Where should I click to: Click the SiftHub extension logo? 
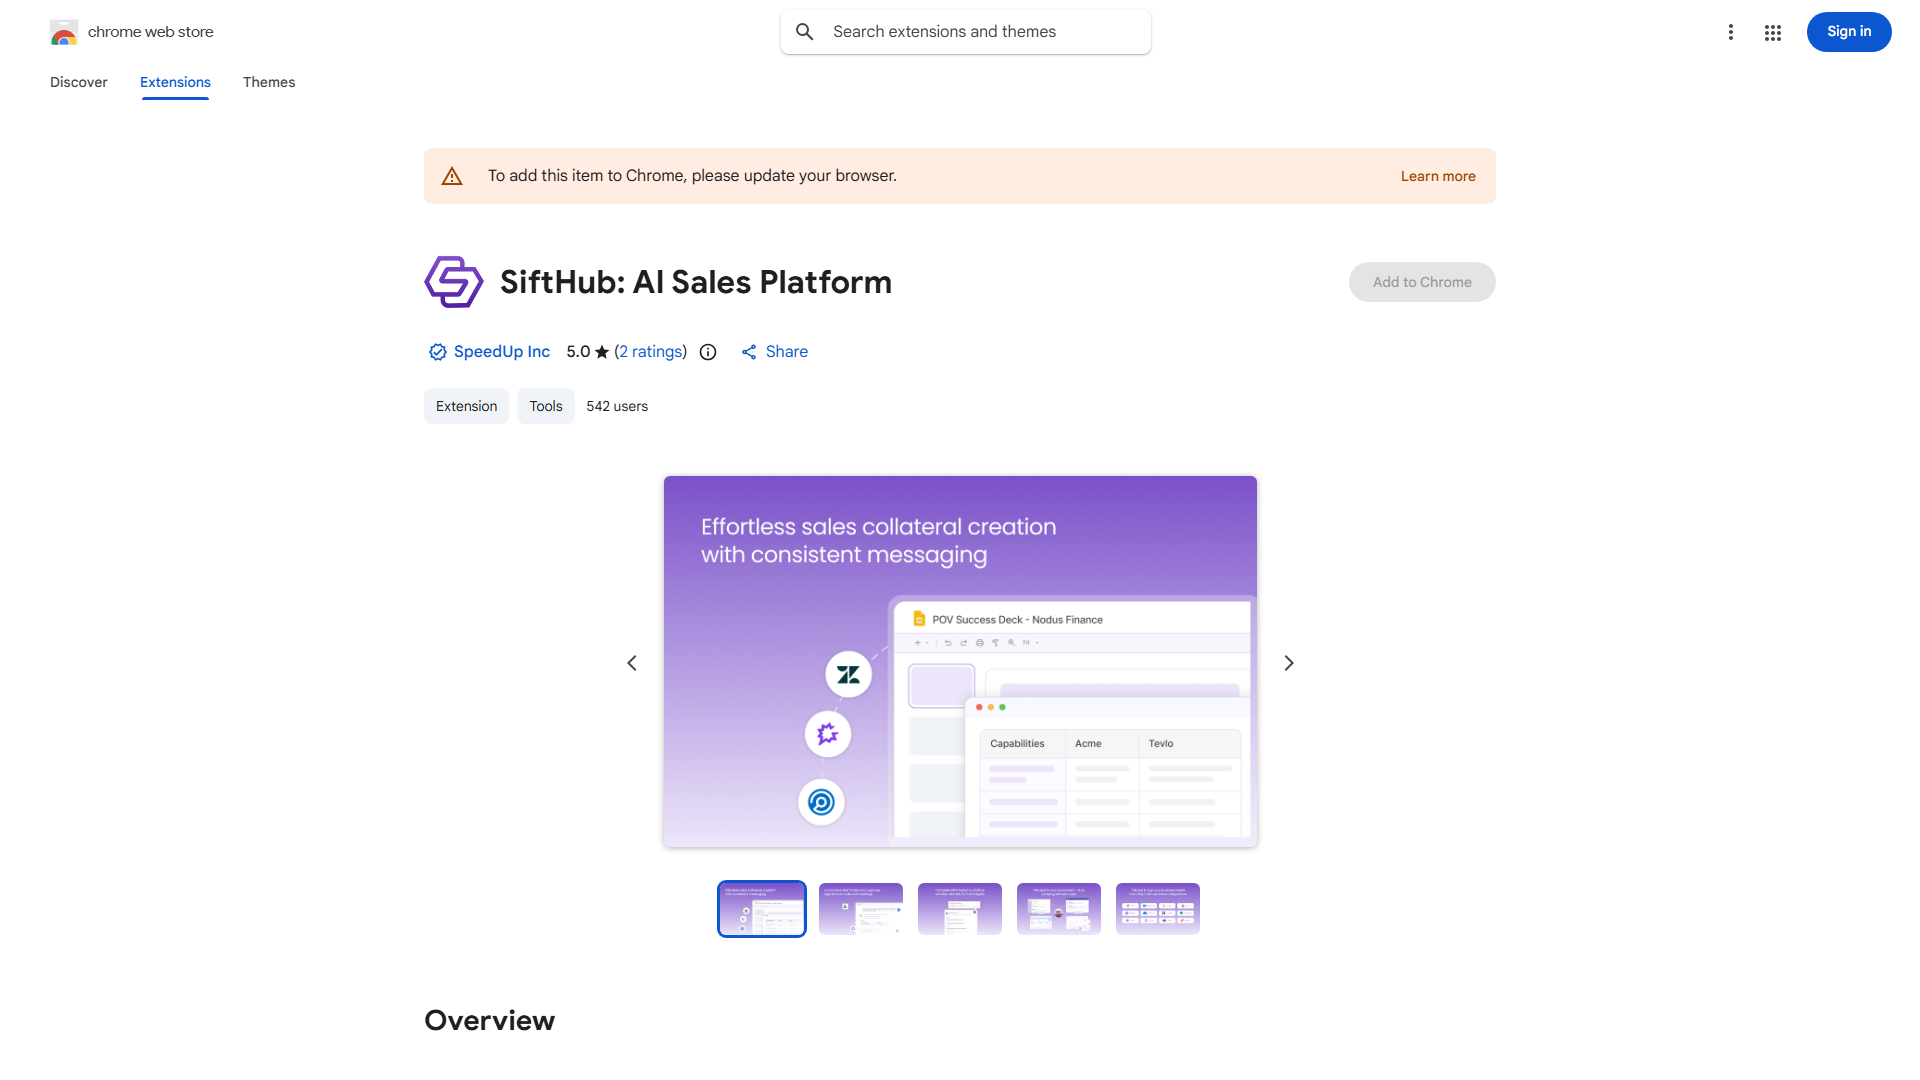453,281
